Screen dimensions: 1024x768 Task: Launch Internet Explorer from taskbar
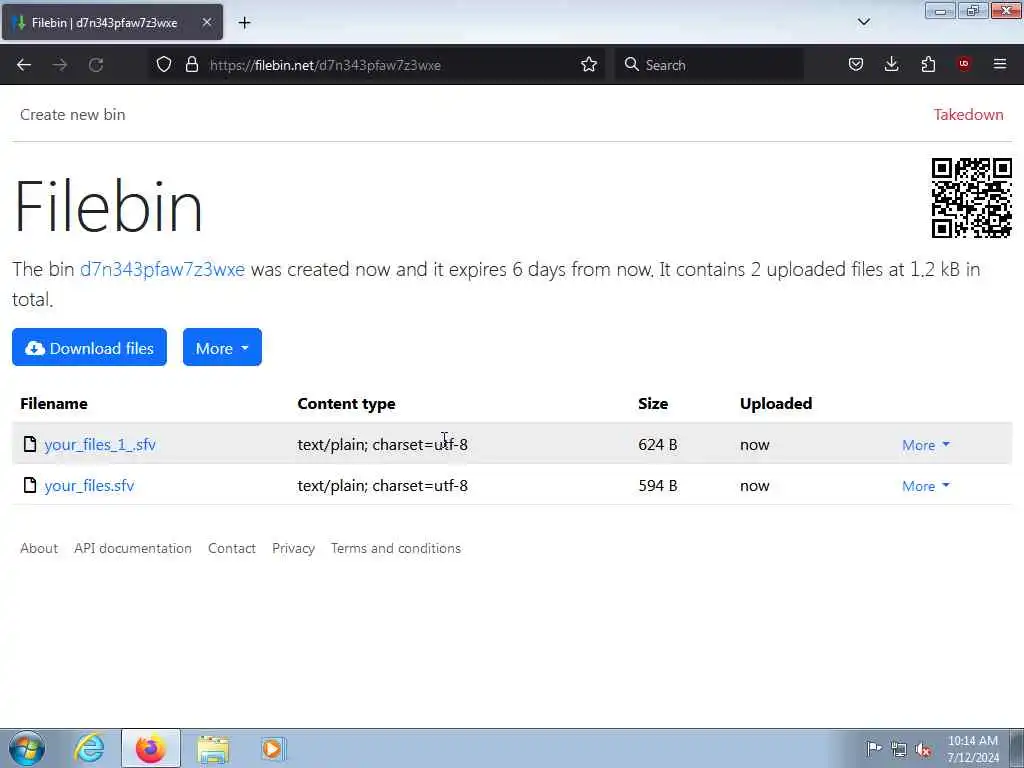click(88, 748)
